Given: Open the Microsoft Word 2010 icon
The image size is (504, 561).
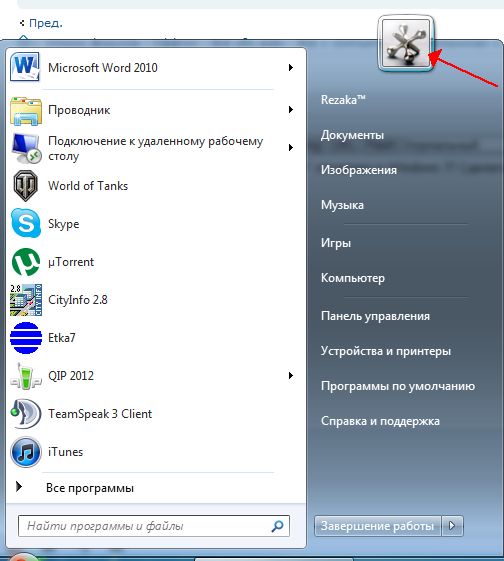Looking at the screenshot, I should pos(25,67).
